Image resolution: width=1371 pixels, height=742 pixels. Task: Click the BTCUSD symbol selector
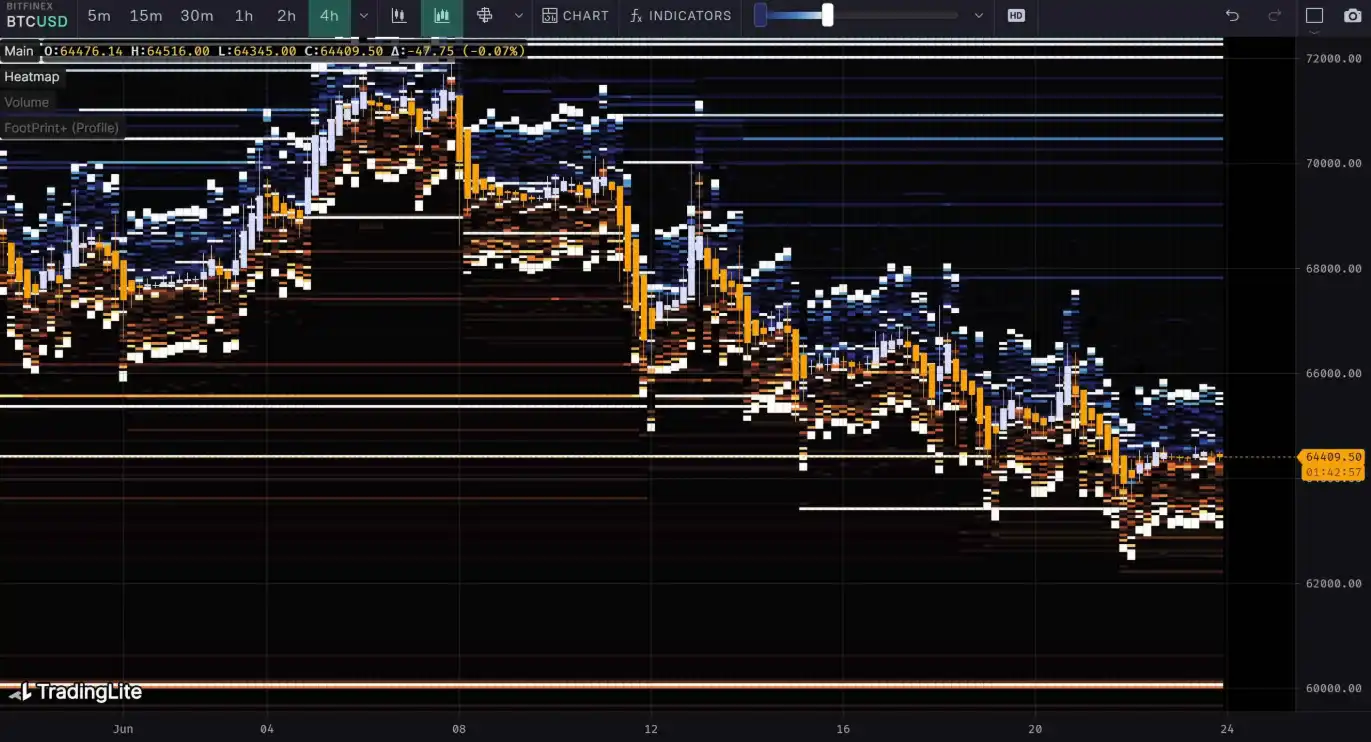(37, 21)
